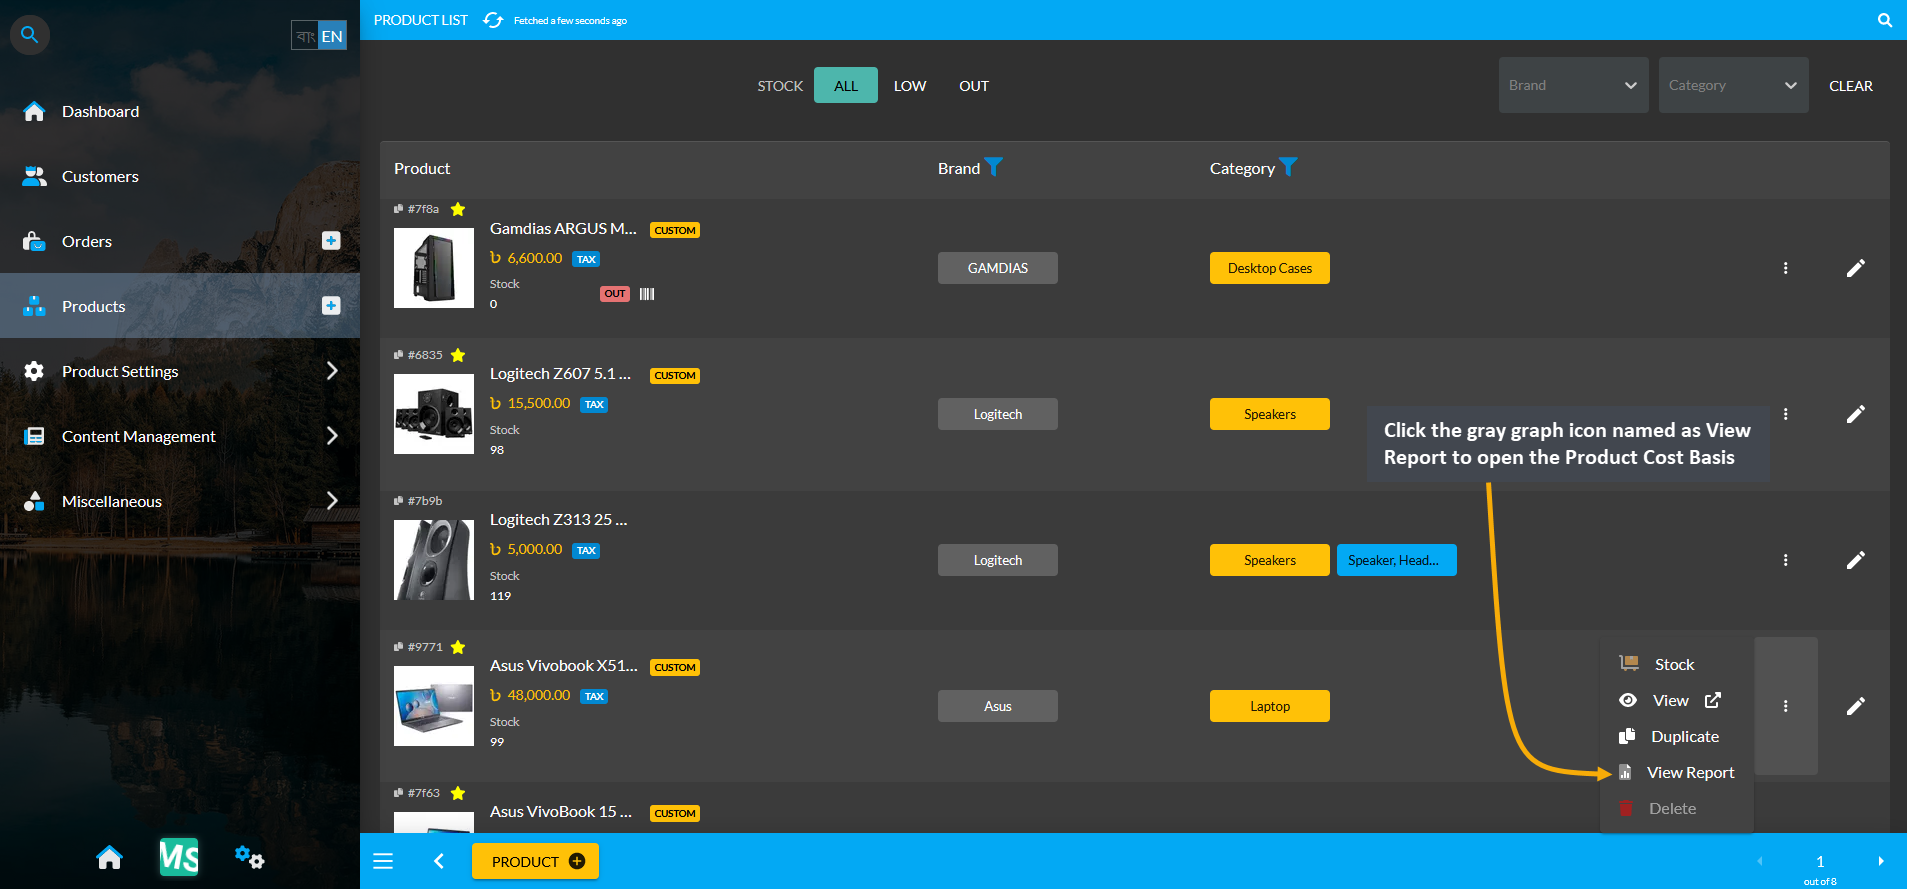Screen dimensions: 1907x889
Task: Click the MS logo in bottom sidebar
Action: (x=179, y=857)
